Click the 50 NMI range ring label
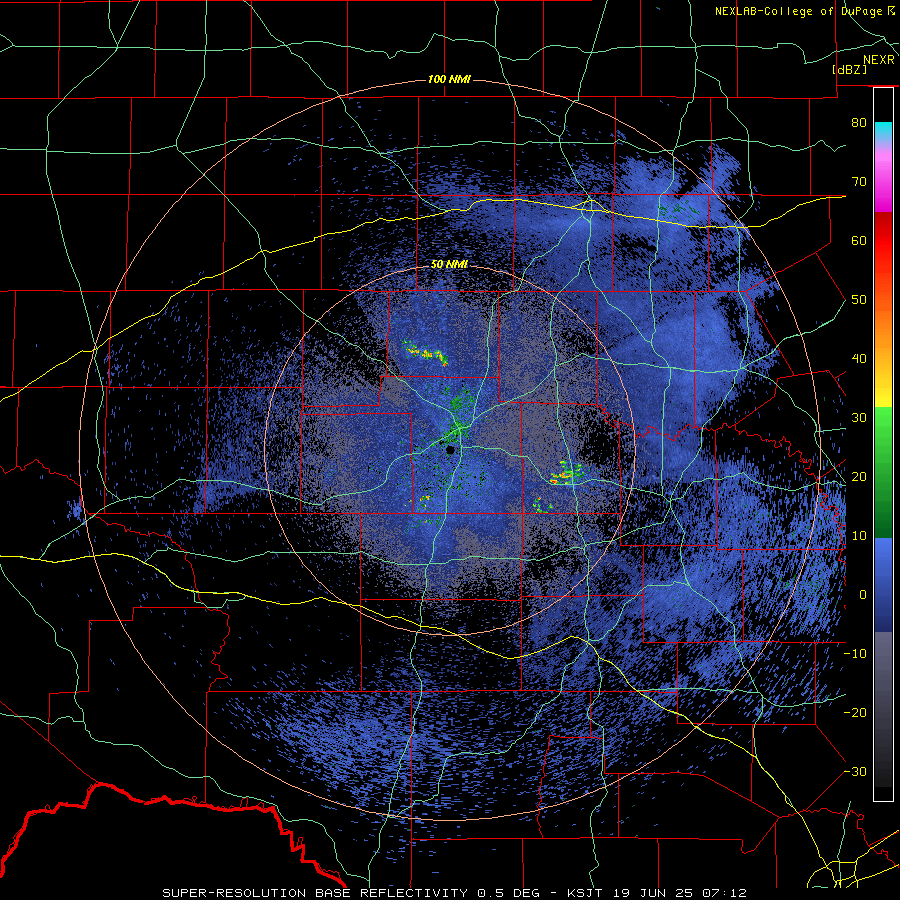Viewport: 900px width, 900px height. (449, 265)
